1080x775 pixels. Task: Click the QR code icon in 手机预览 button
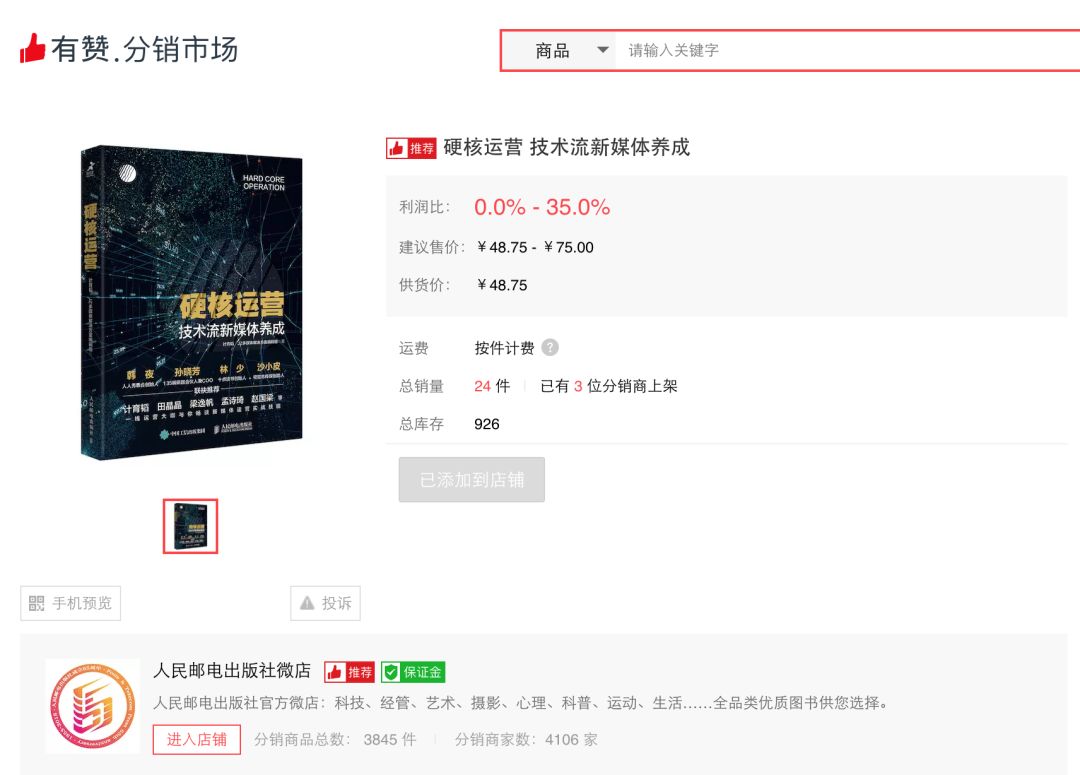(34, 603)
